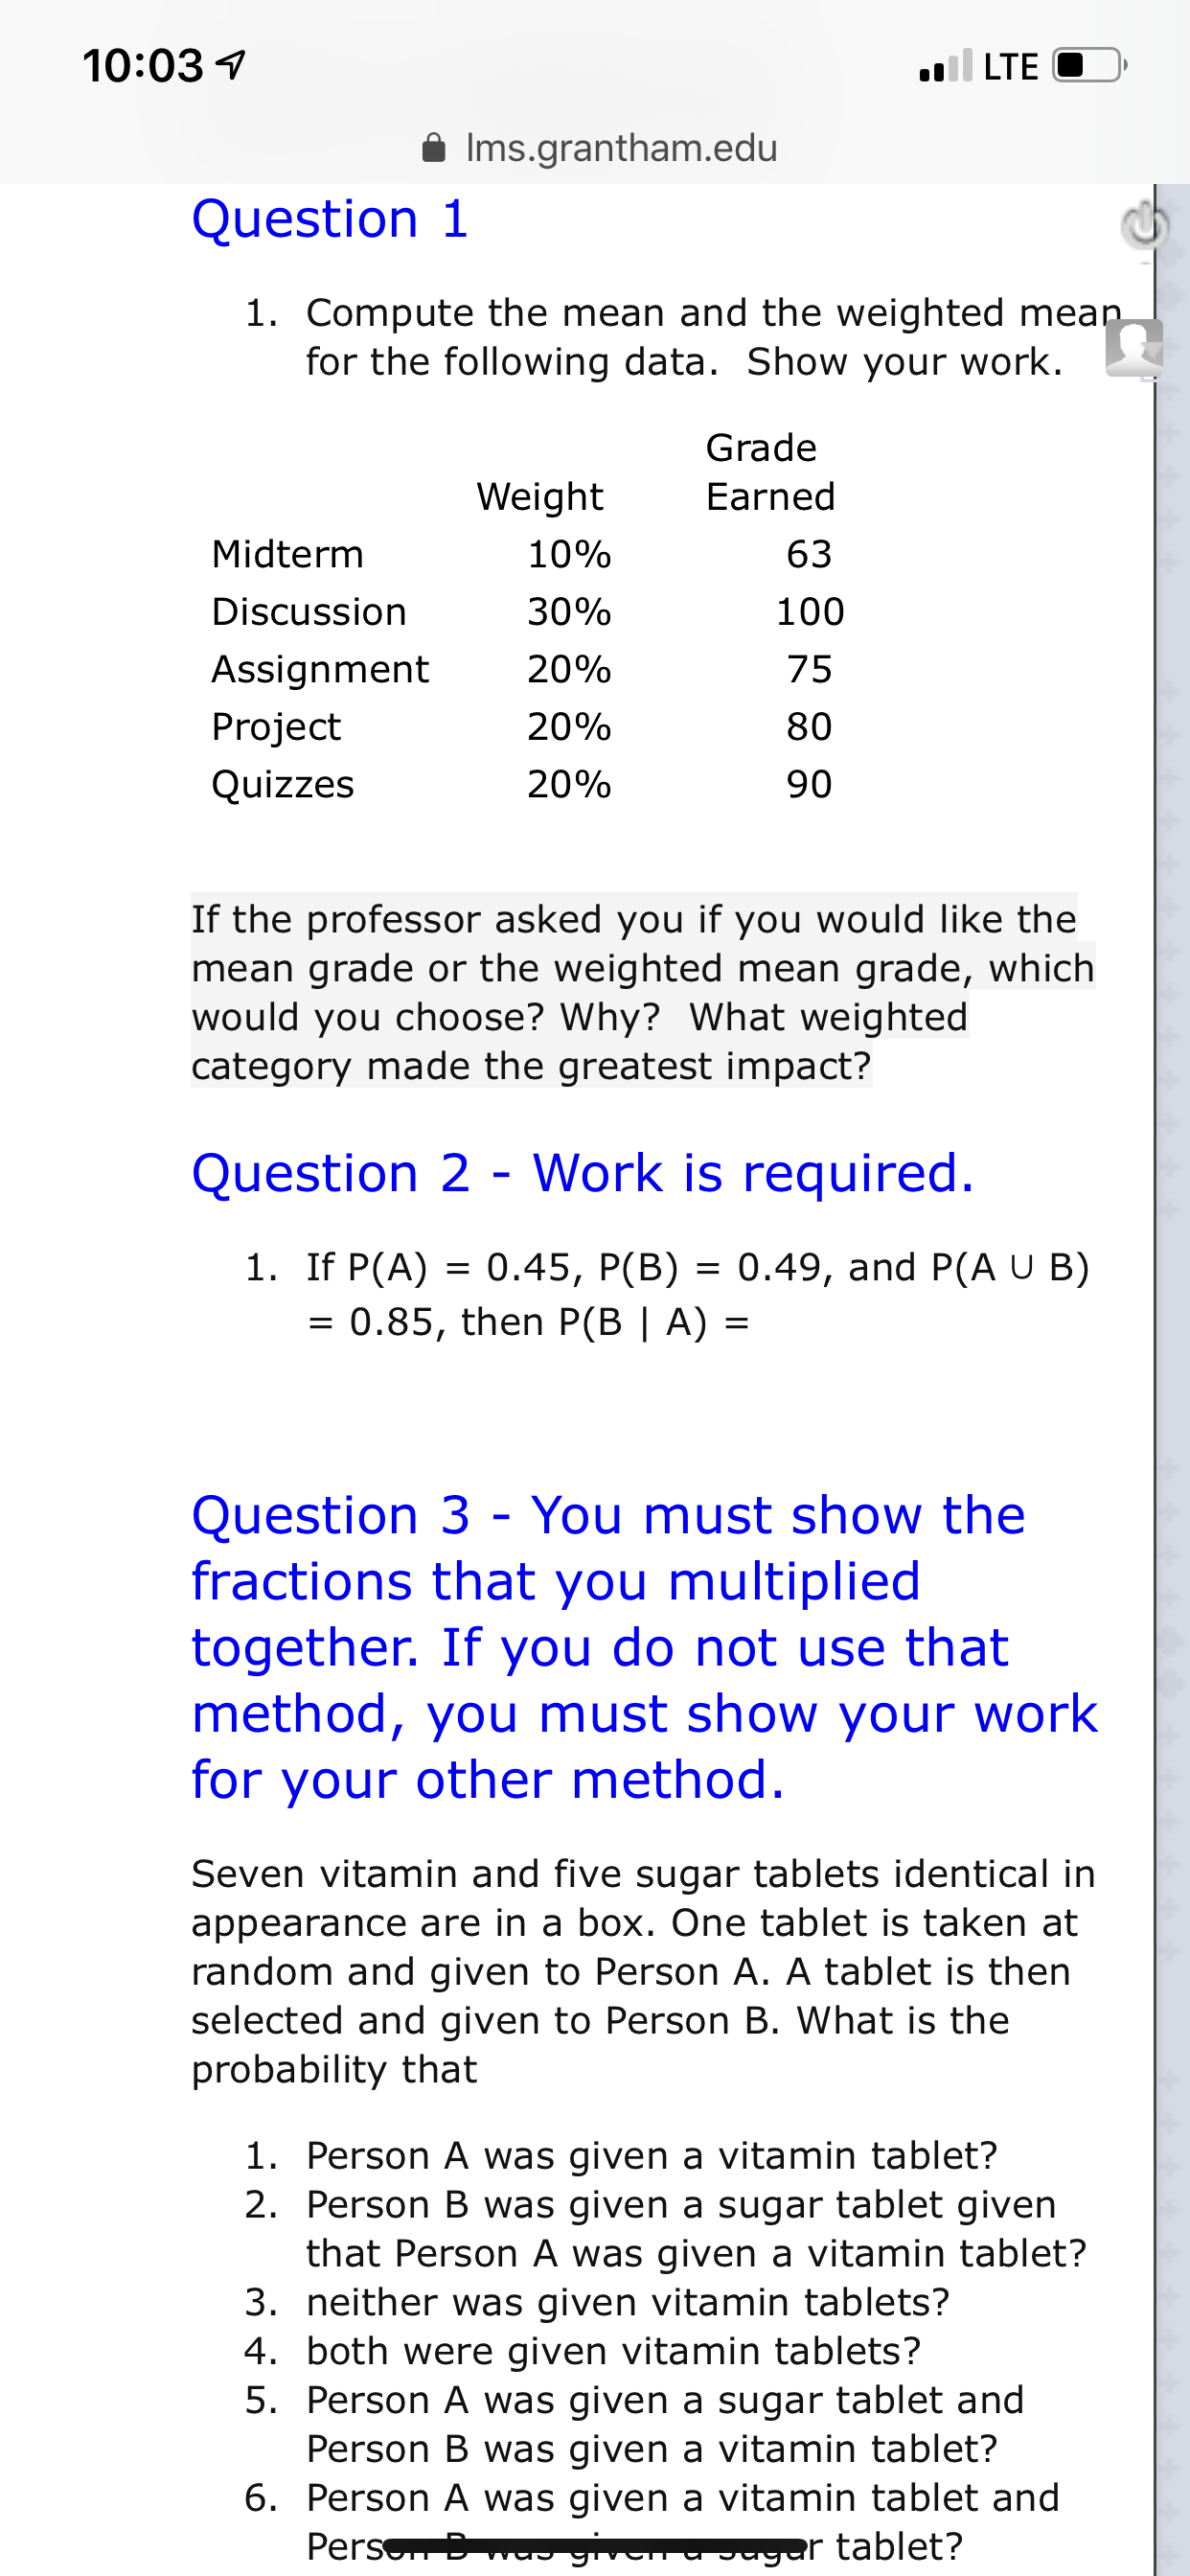This screenshot has height=2576, width=1190.
Task: Tap the lms.grantham.edu address bar
Action: click(x=600, y=148)
